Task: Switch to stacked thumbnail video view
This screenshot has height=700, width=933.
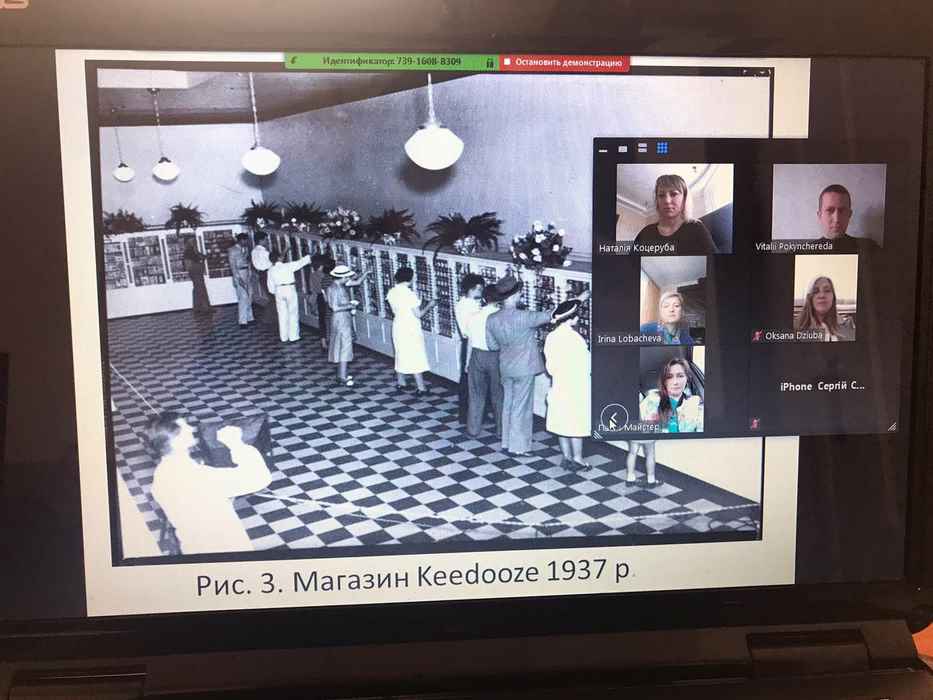Action: (x=642, y=149)
